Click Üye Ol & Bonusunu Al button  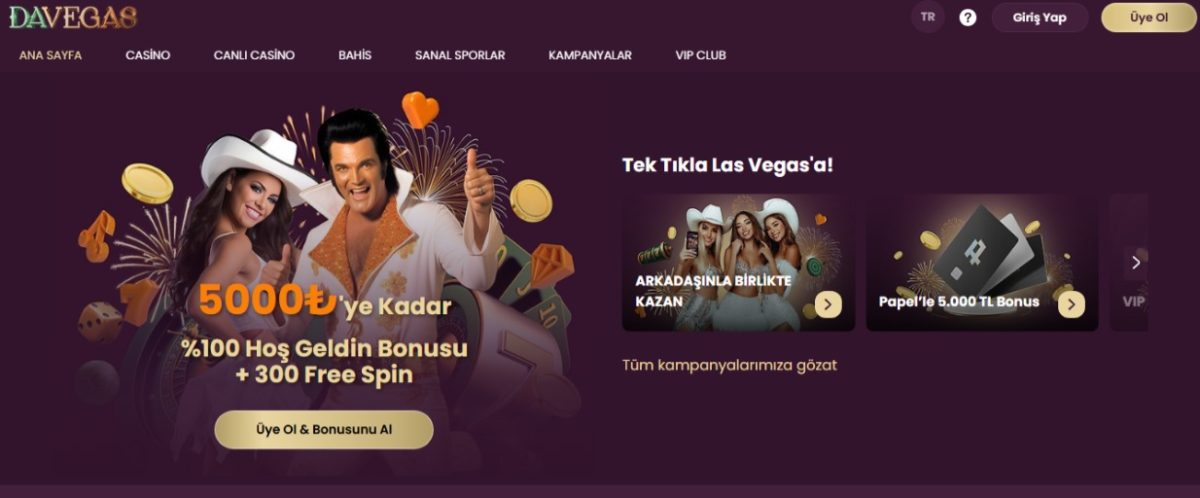click(324, 429)
